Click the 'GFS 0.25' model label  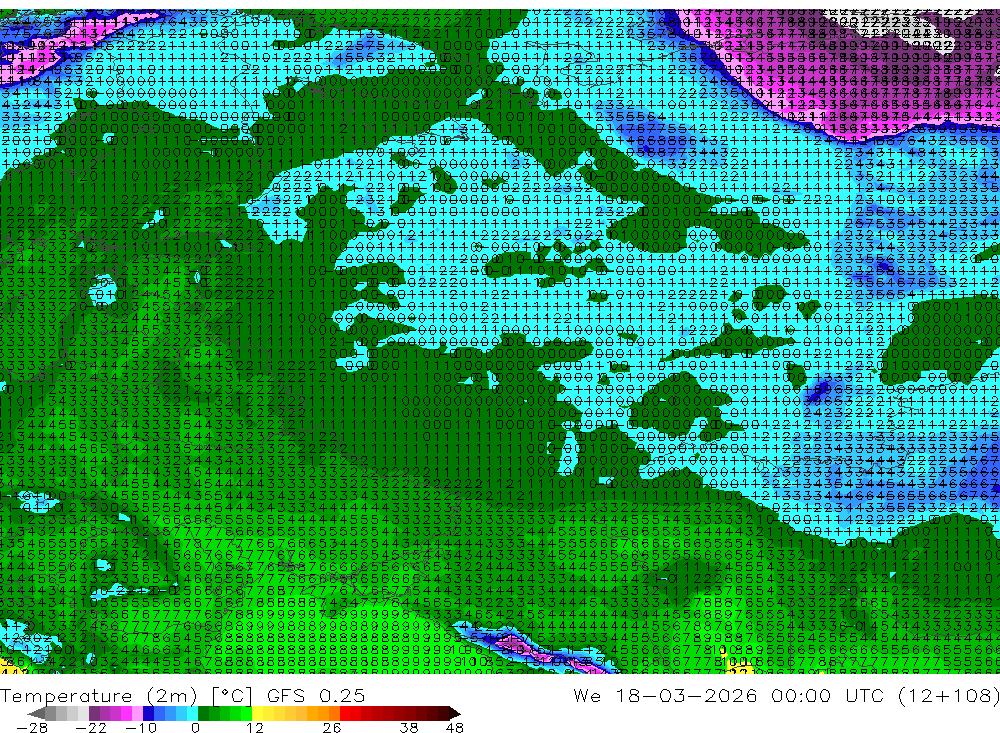(316, 695)
